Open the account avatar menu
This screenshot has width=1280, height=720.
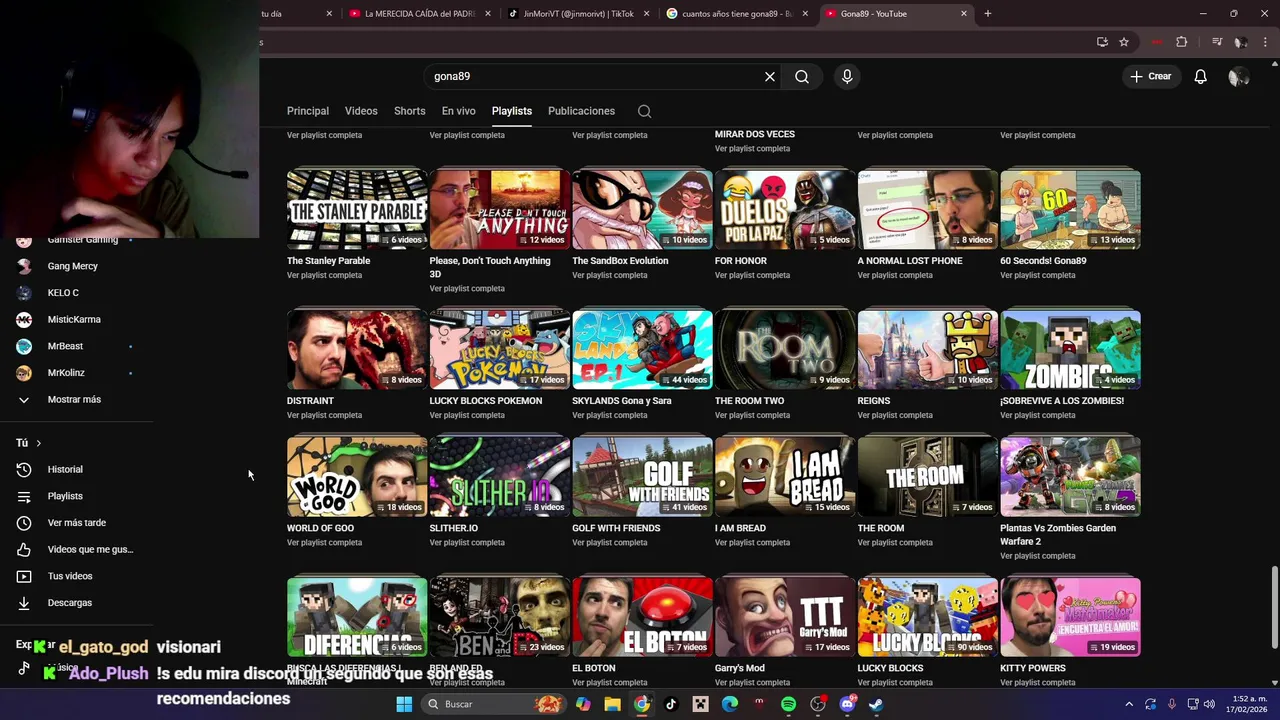1239,76
